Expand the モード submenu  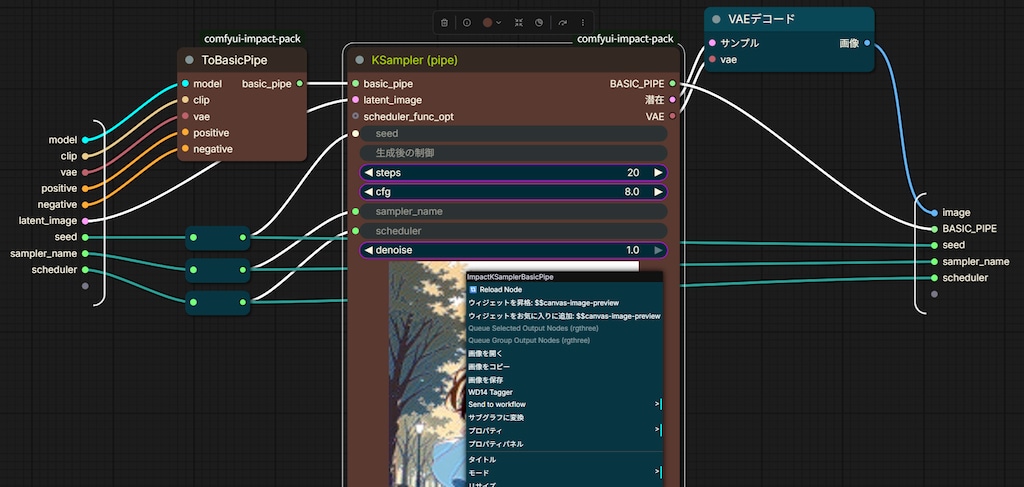coord(564,473)
